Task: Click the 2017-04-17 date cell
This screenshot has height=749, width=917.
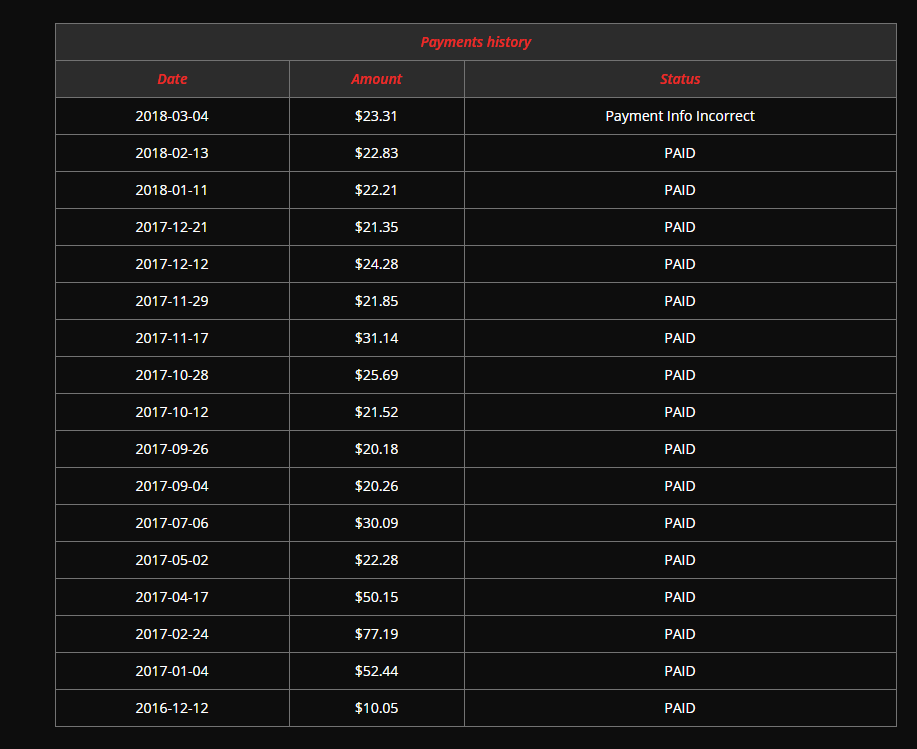Action: tap(172, 597)
